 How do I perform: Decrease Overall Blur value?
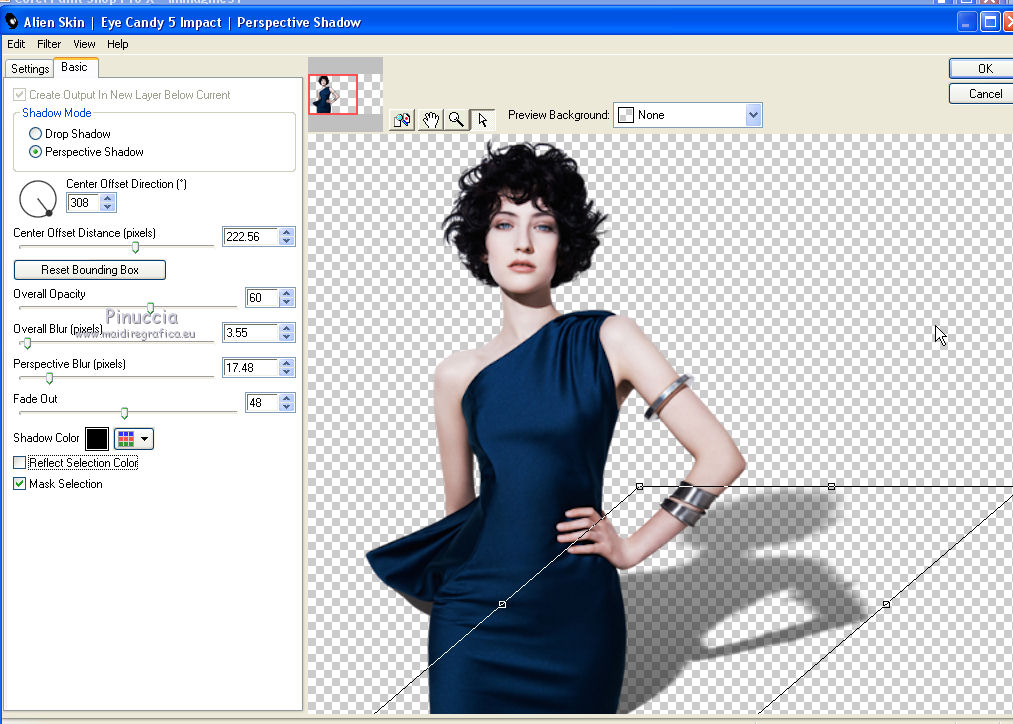[x=287, y=336]
